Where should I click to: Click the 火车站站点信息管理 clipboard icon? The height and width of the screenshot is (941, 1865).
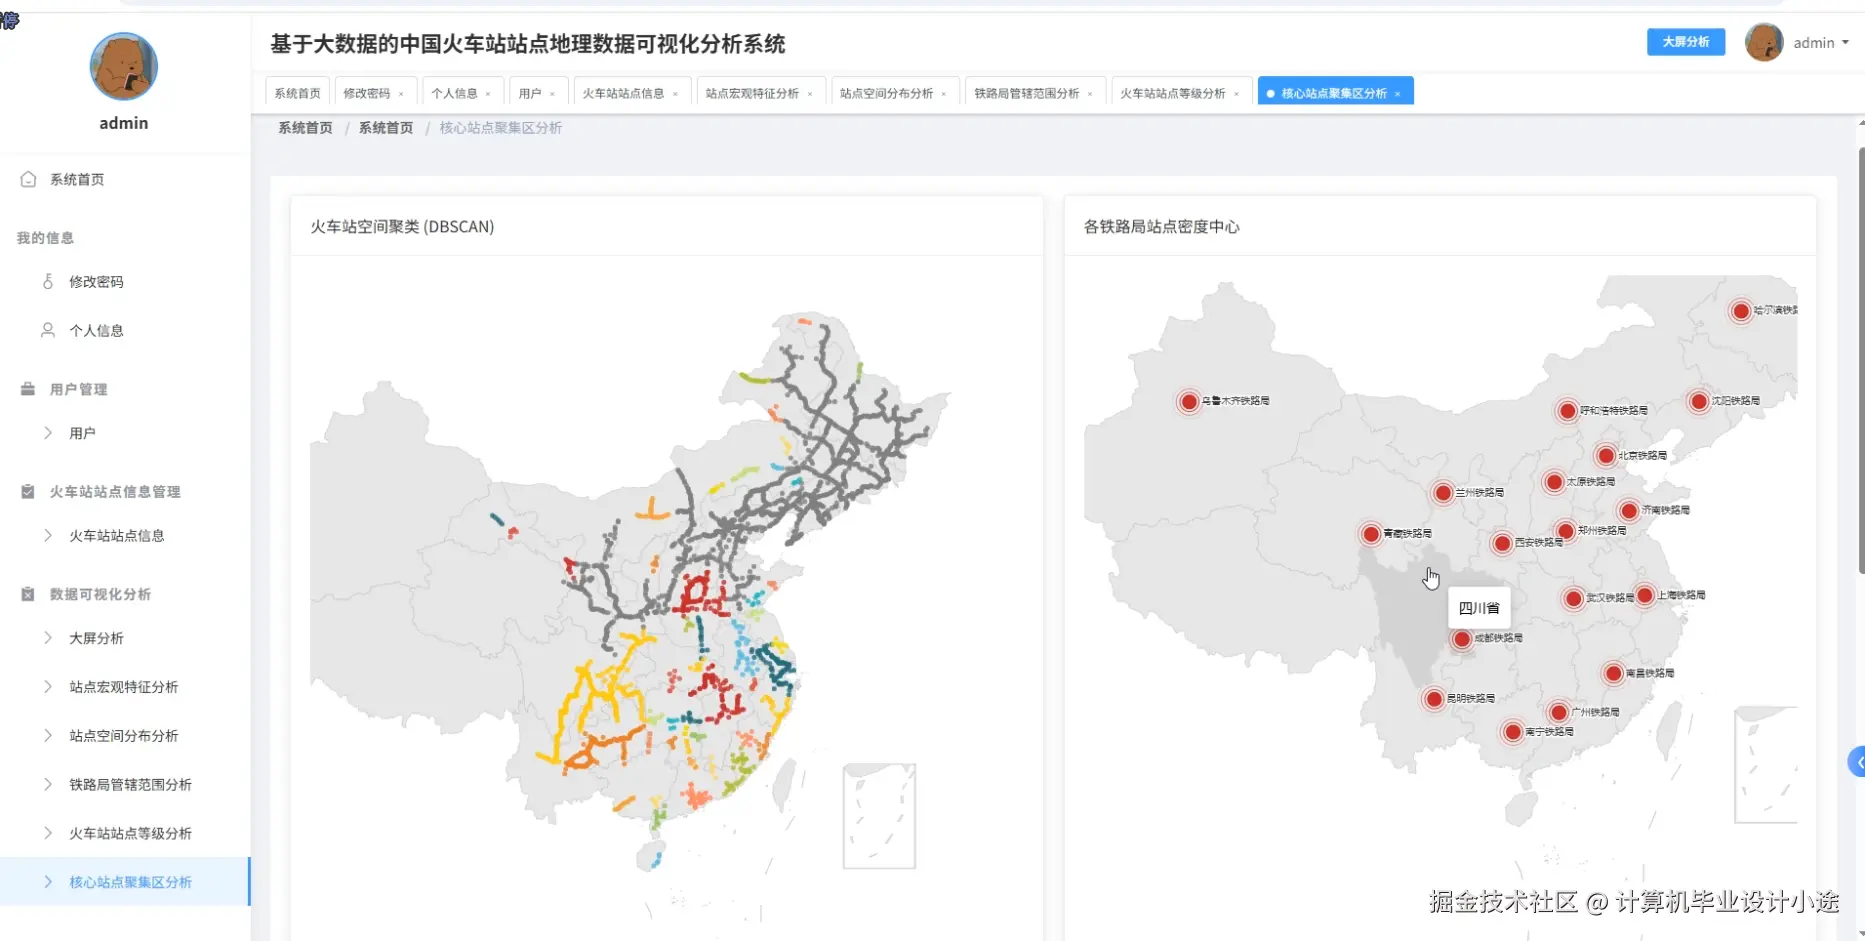27,491
